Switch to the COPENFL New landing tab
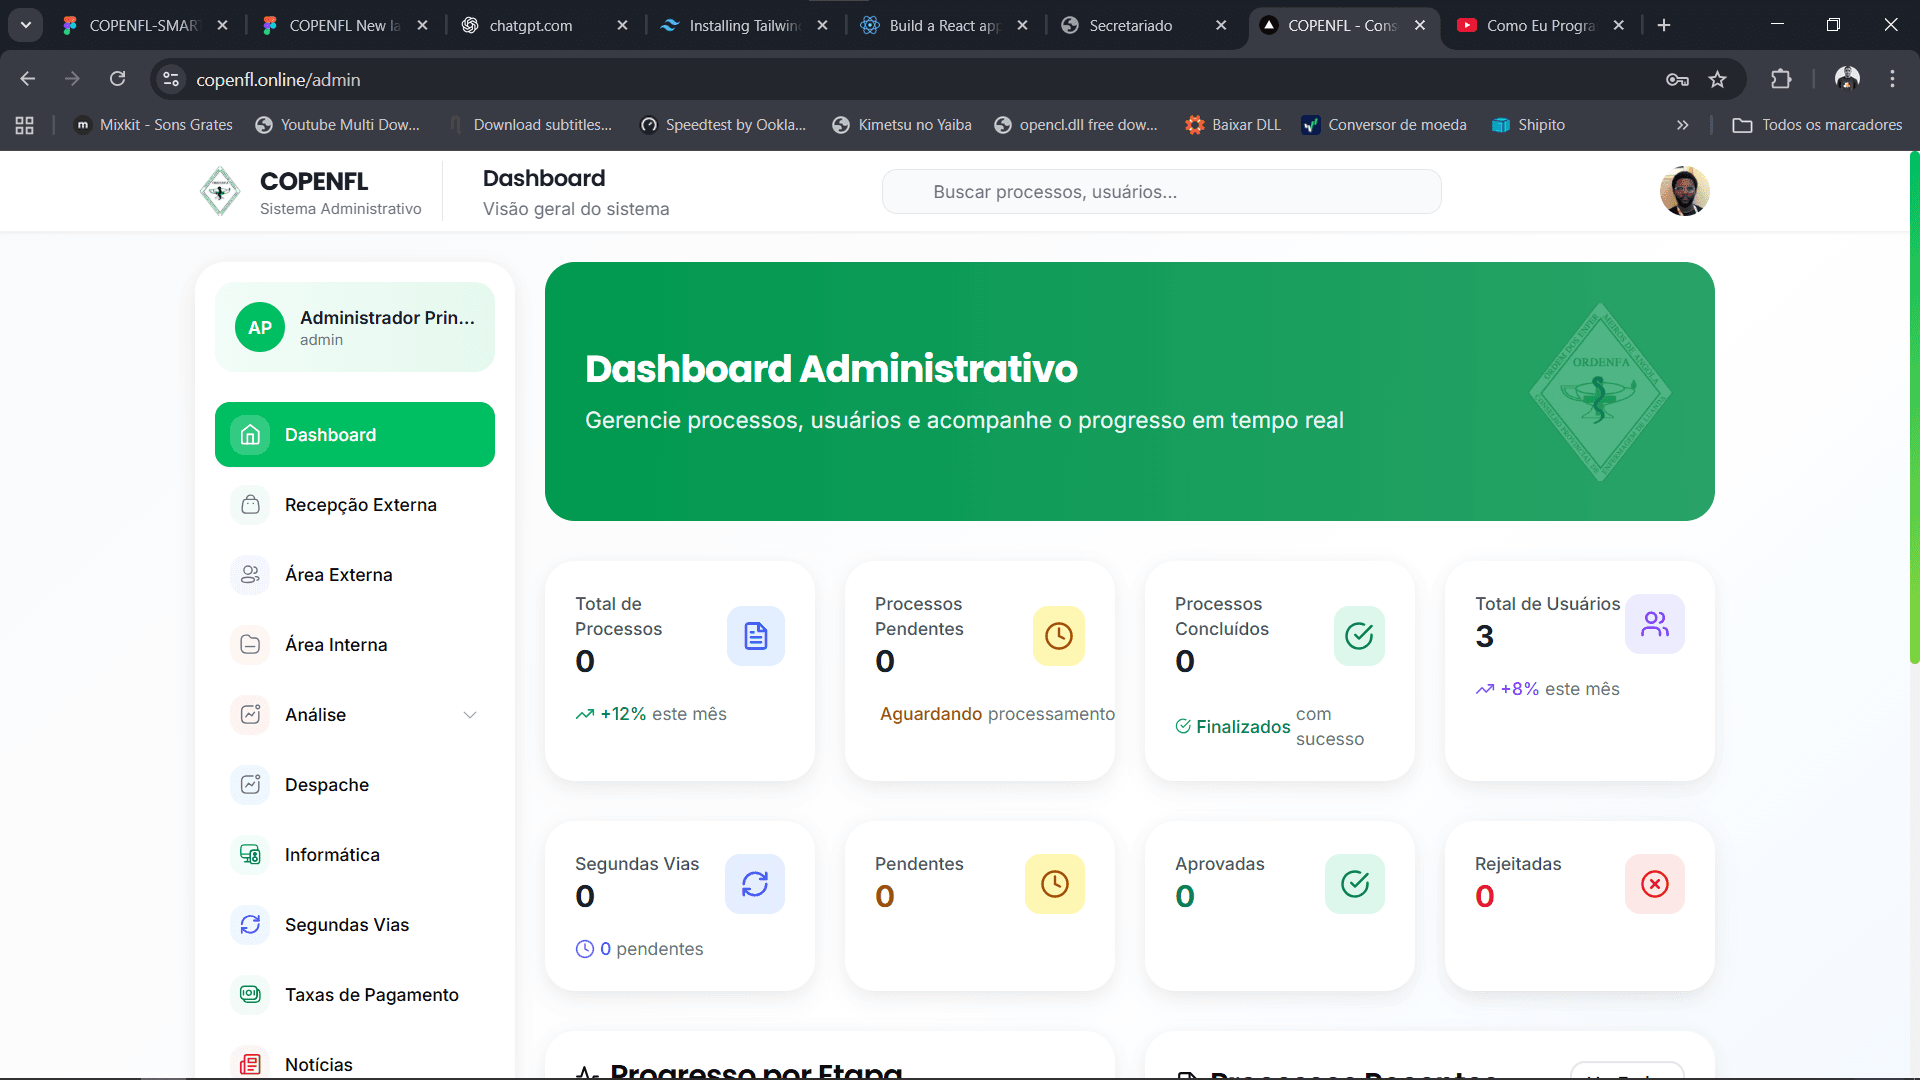 coord(344,25)
